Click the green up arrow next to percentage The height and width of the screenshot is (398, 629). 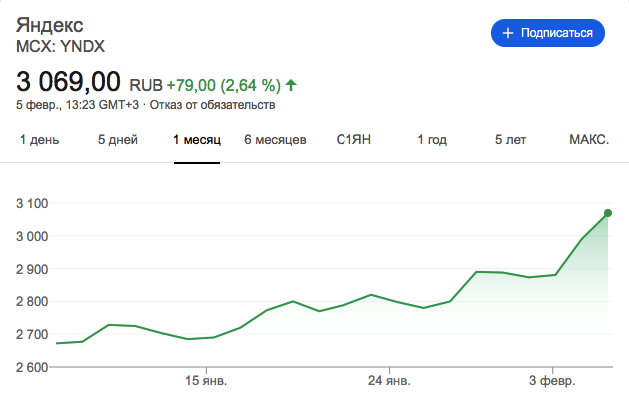[291, 85]
